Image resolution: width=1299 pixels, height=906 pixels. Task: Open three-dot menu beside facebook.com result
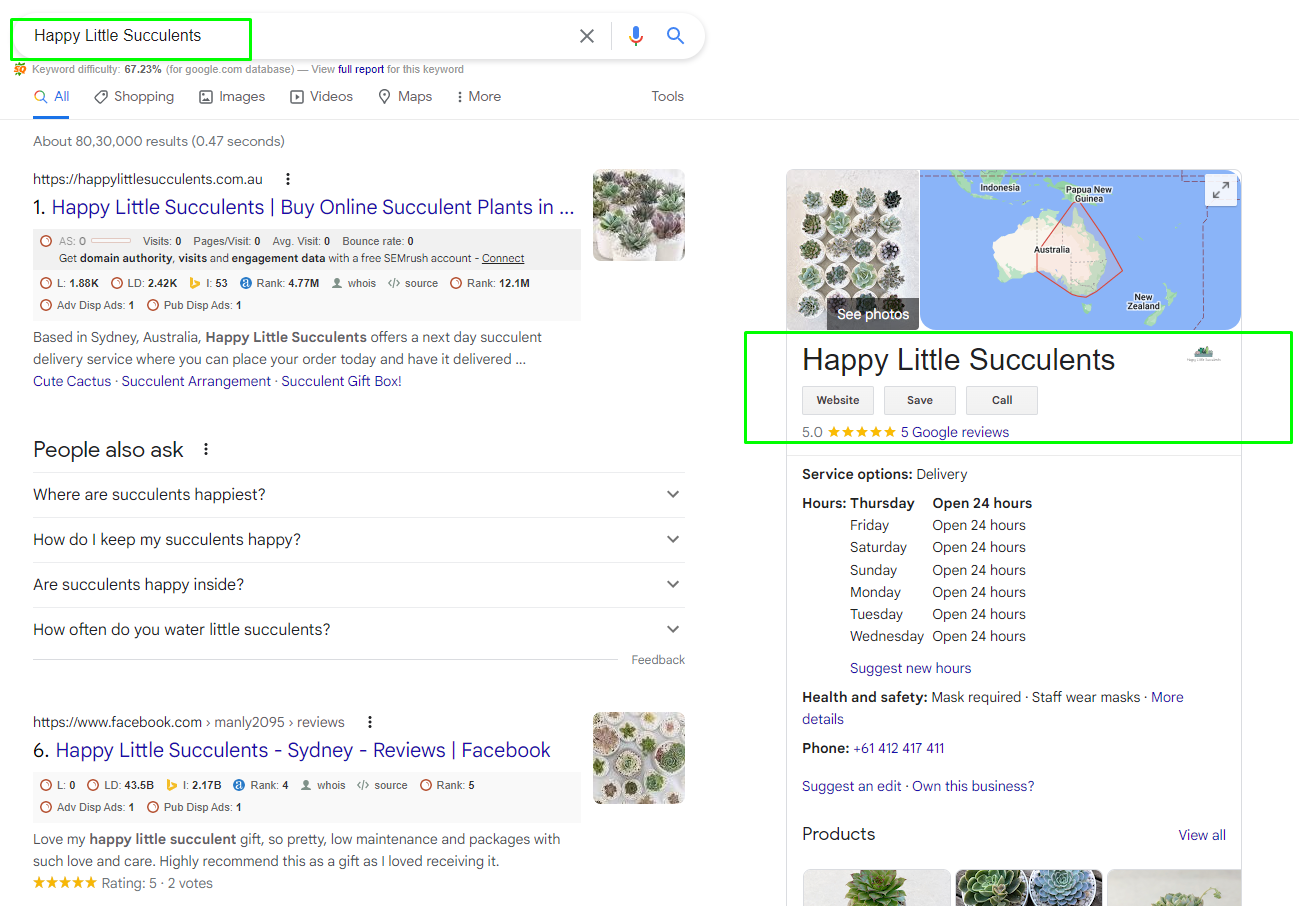(370, 722)
